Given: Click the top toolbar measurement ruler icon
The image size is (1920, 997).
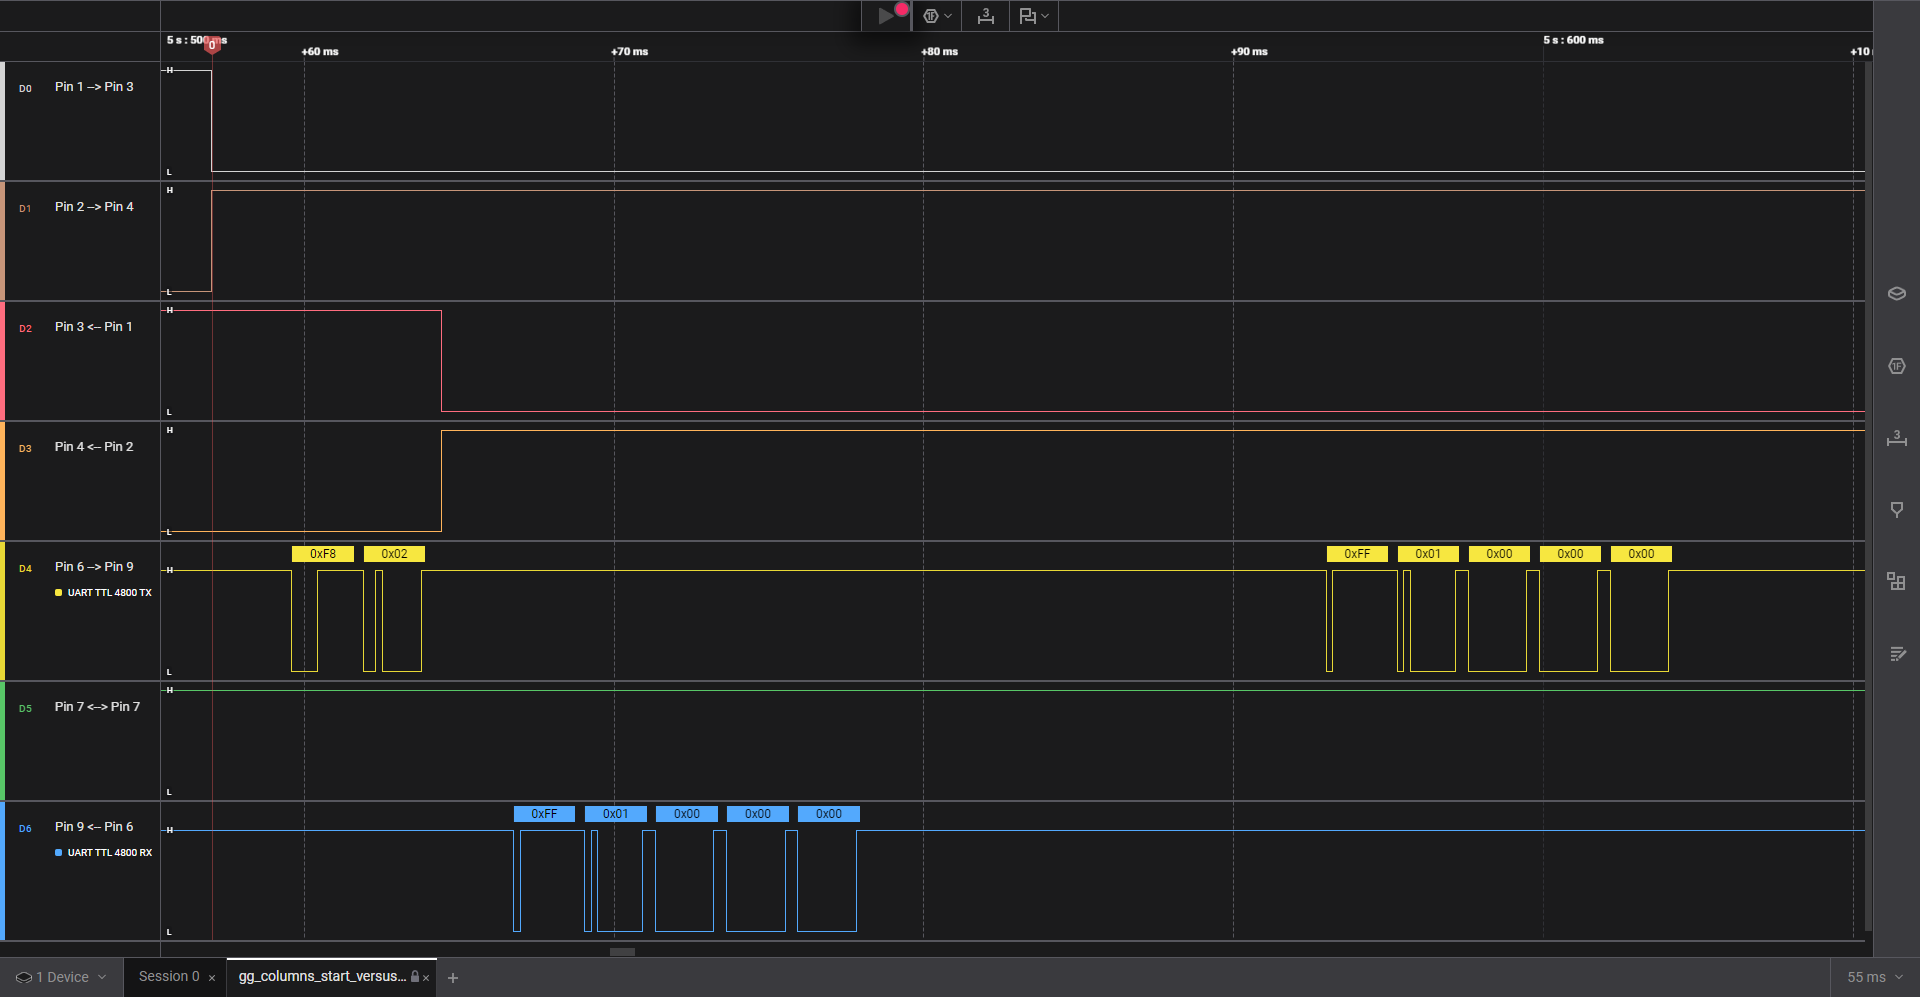Looking at the screenshot, I should tap(985, 16).
